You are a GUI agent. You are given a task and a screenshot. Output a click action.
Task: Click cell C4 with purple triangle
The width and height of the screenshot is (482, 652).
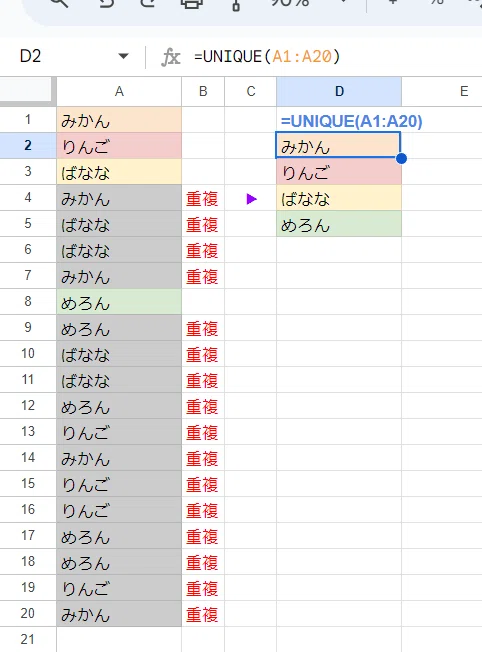point(250,198)
